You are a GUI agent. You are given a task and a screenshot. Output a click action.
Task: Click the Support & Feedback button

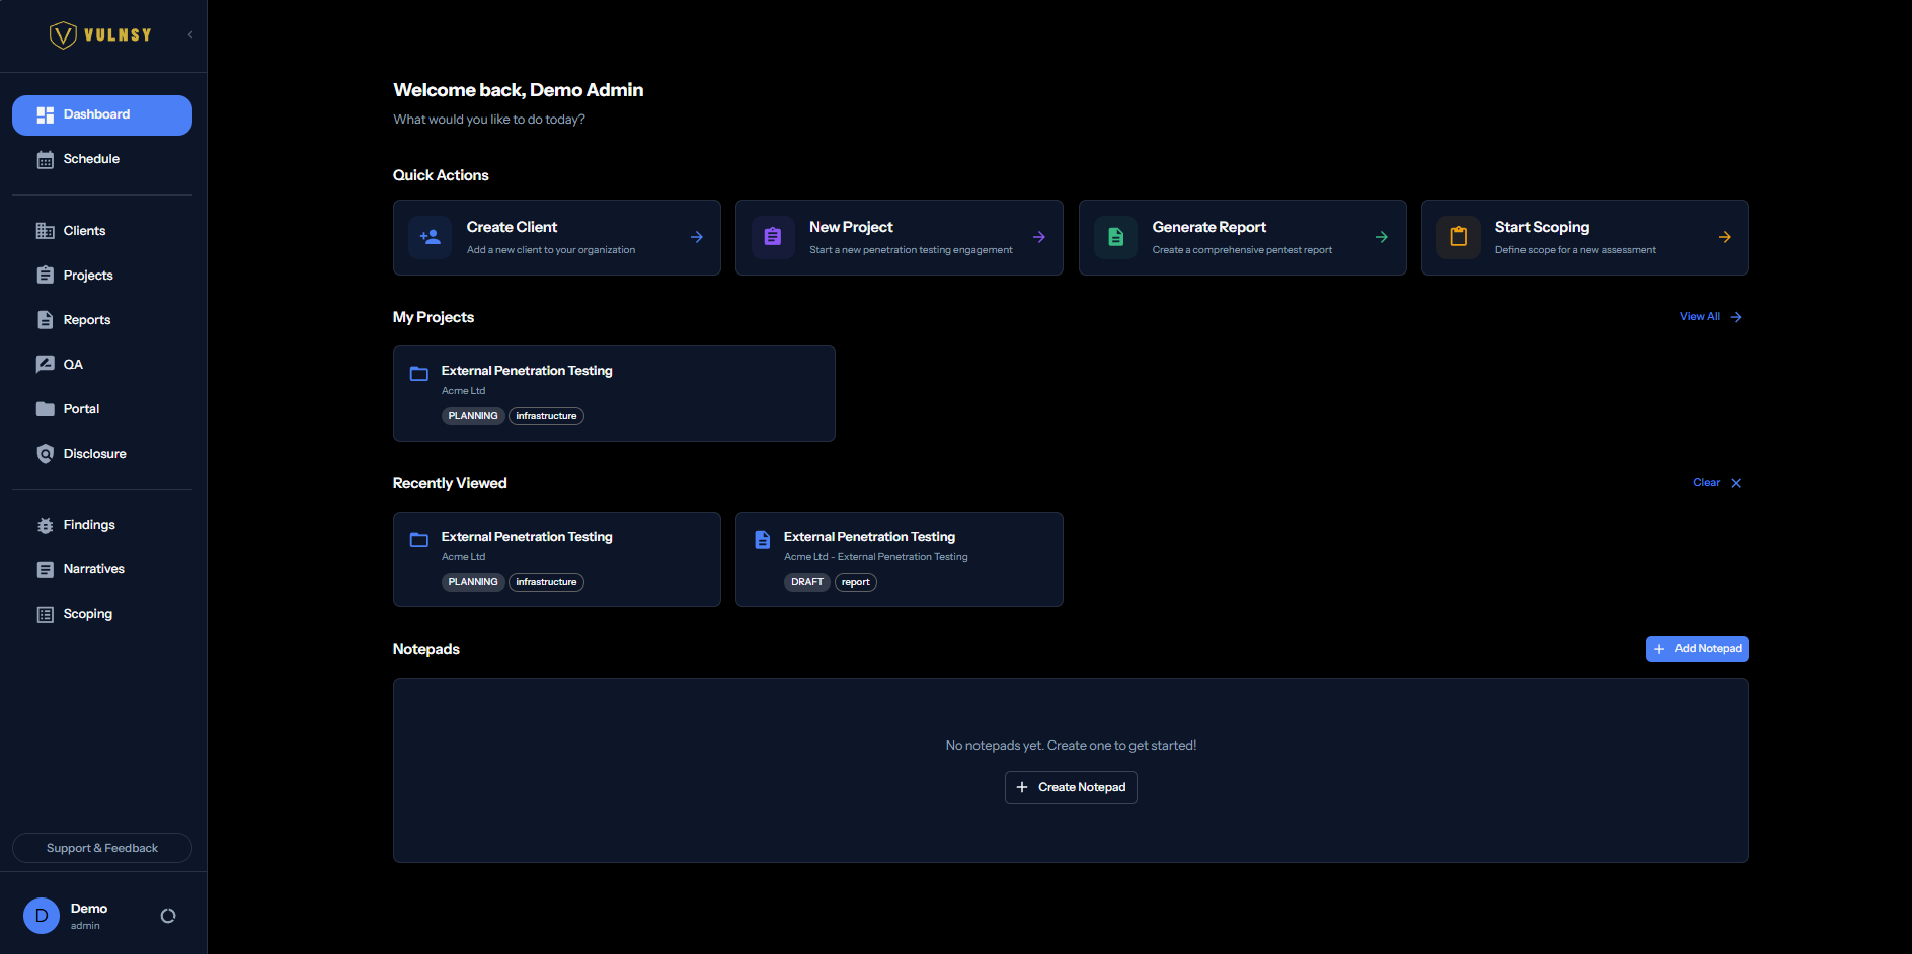point(102,848)
